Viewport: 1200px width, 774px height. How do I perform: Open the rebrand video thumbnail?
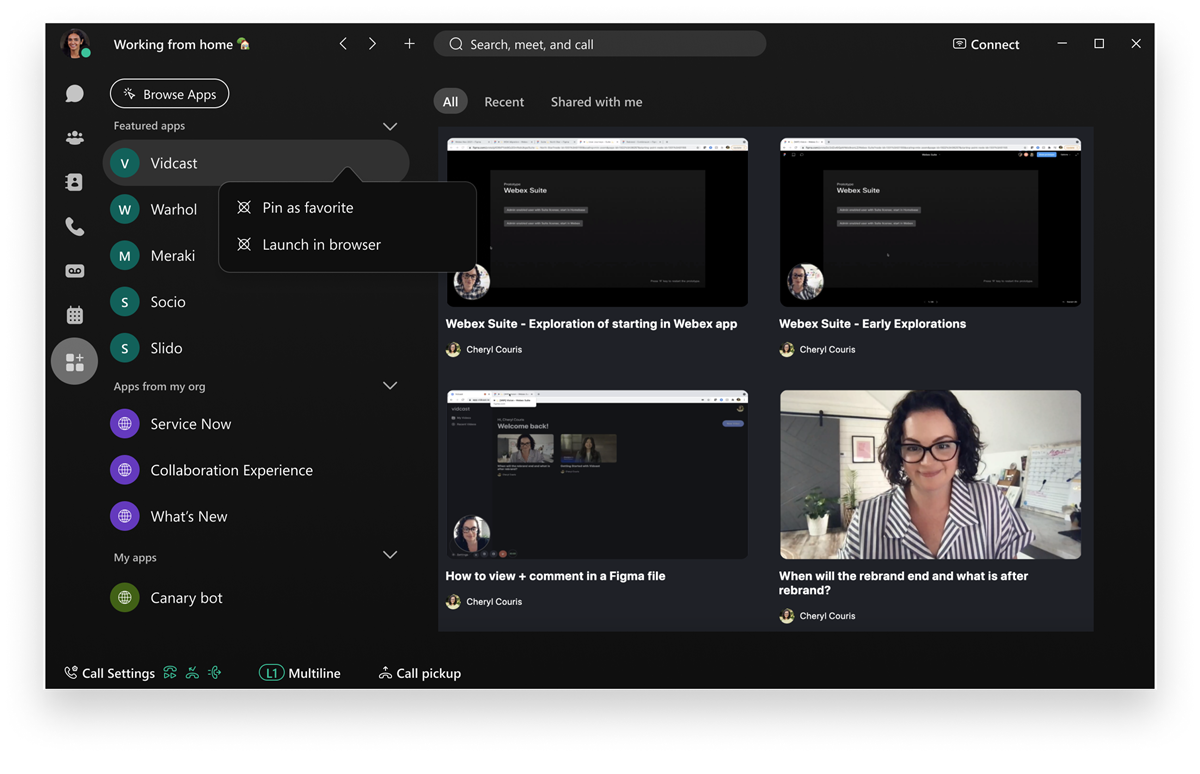click(930, 475)
